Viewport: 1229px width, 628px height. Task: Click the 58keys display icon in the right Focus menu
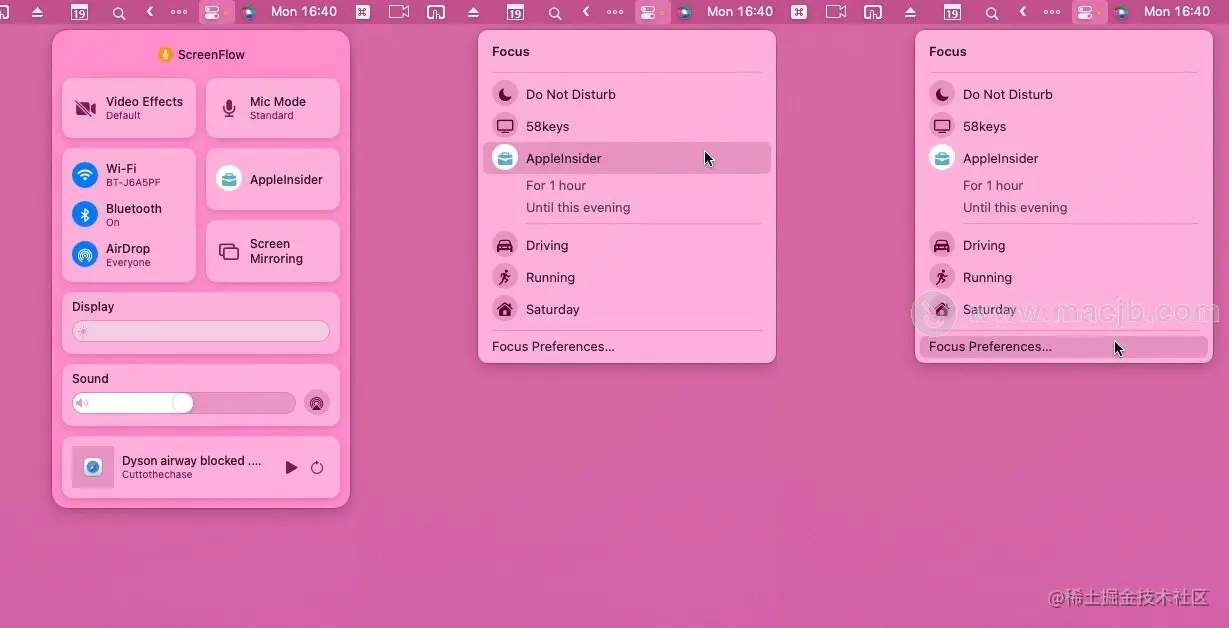[x=942, y=126]
